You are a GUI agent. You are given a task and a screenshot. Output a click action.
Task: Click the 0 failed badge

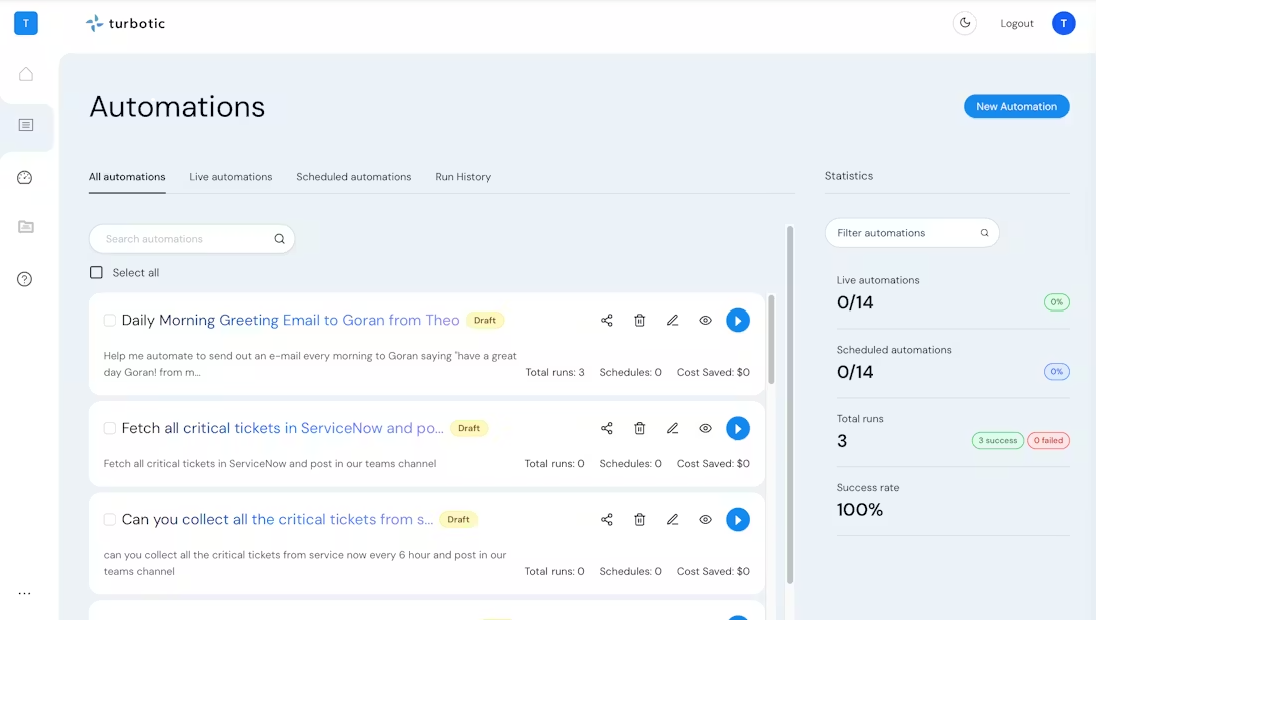tap(1049, 440)
